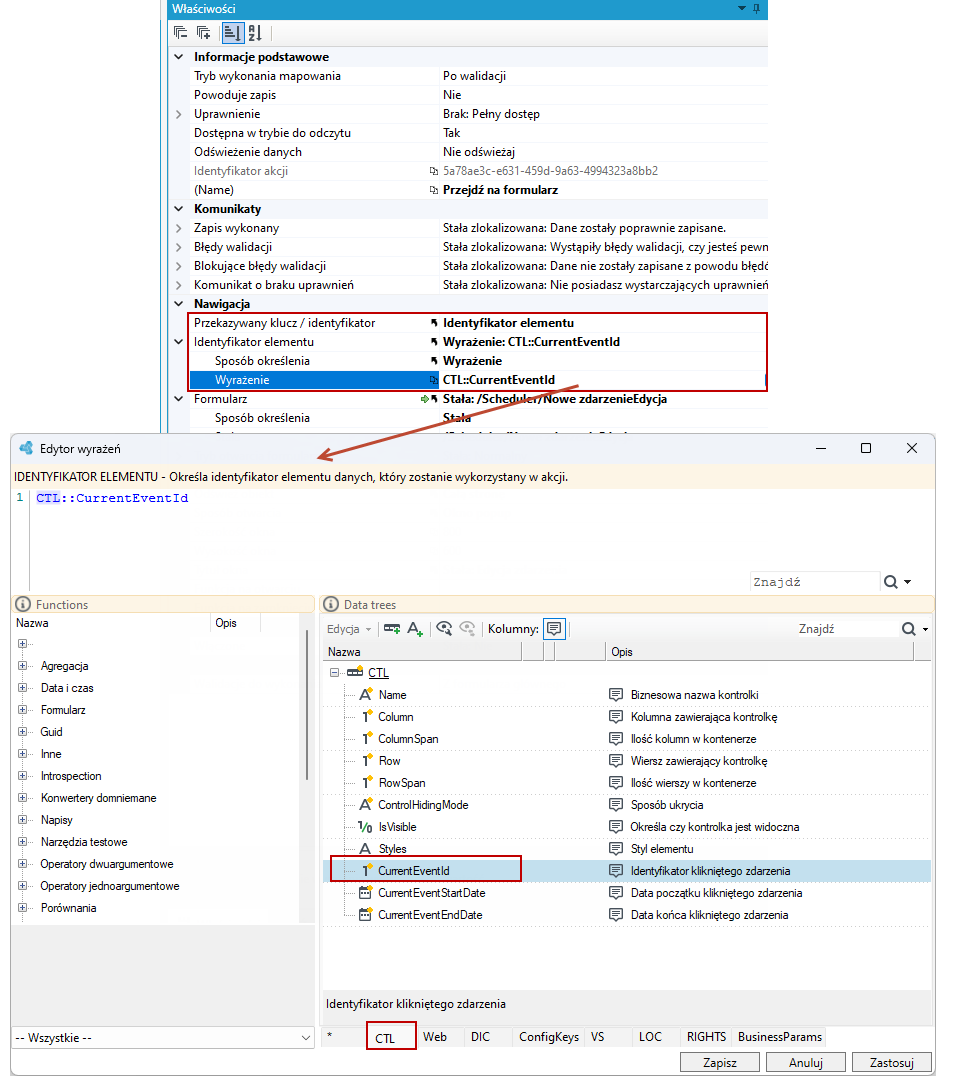Click the info icon beside Functions header

coord(23,604)
